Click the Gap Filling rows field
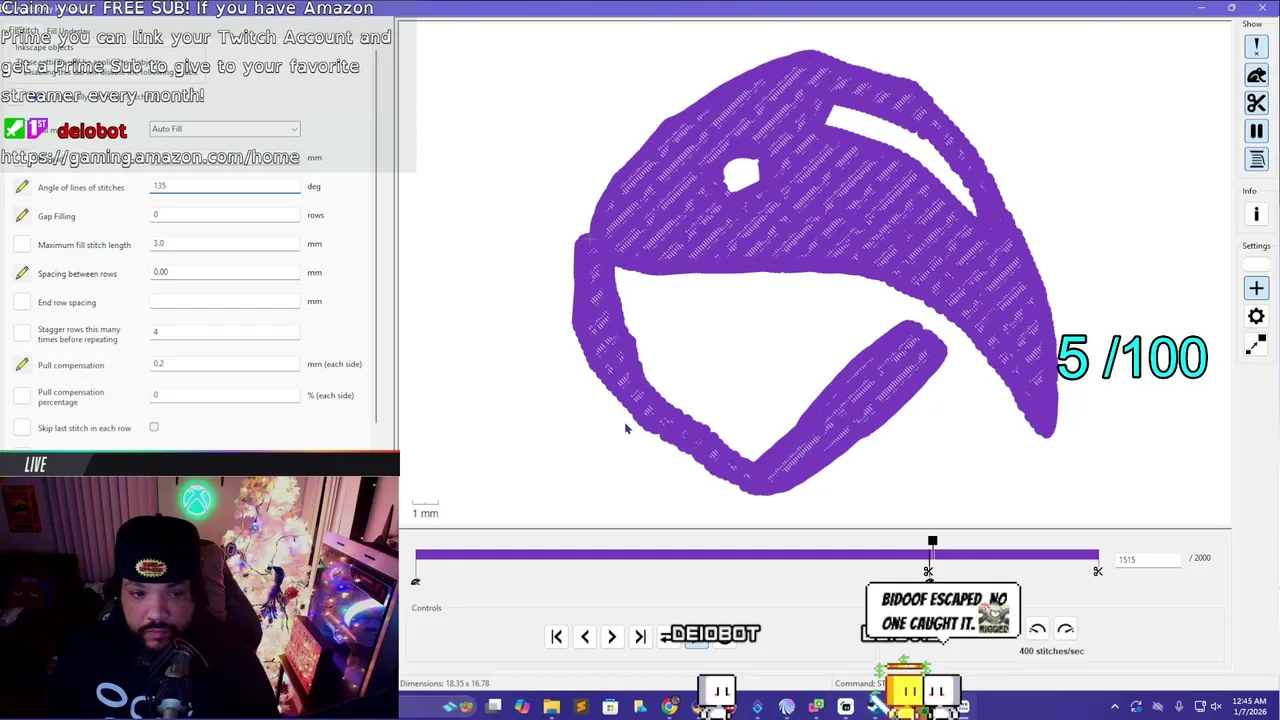 pos(225,215)
